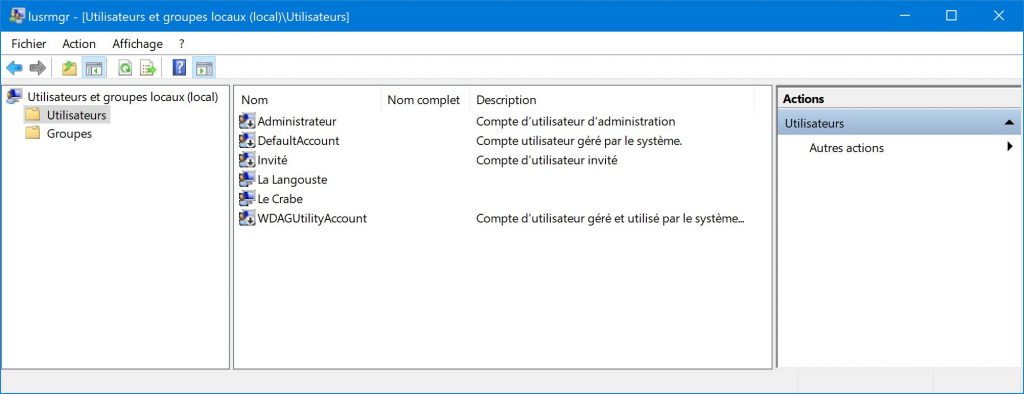Toggle the console tree pane icon
Screen dimensions: 1024x394
point(94,68)
